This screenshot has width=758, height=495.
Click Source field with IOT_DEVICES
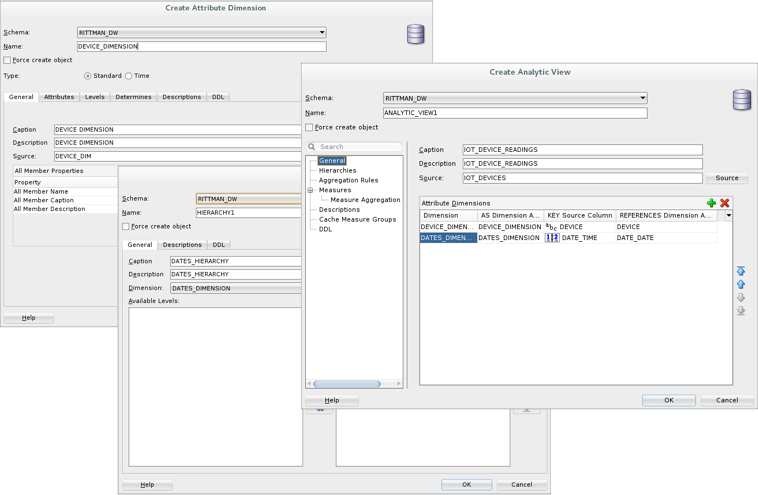583,178
